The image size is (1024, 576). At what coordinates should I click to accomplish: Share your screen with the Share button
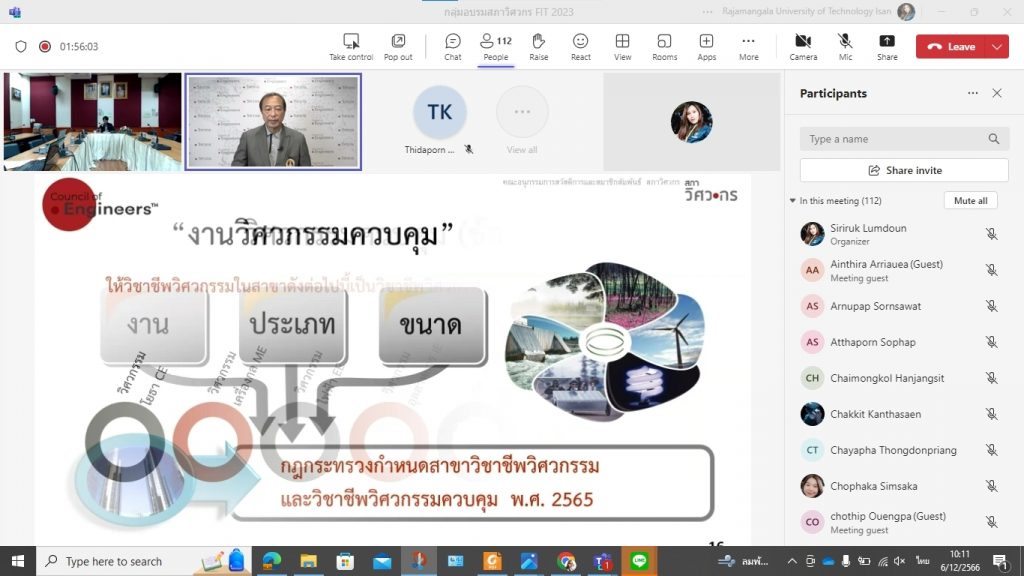(887, 46)
